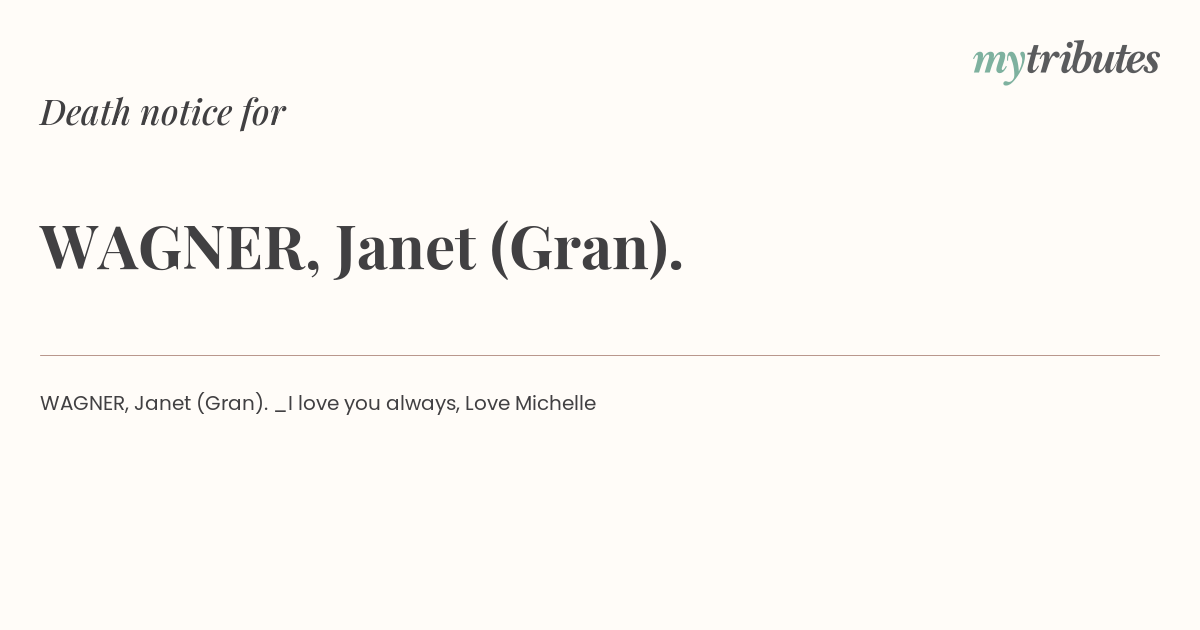Click the word "notice" in the subtitle
Screen dimensions: 1200x630
[186, 113]
